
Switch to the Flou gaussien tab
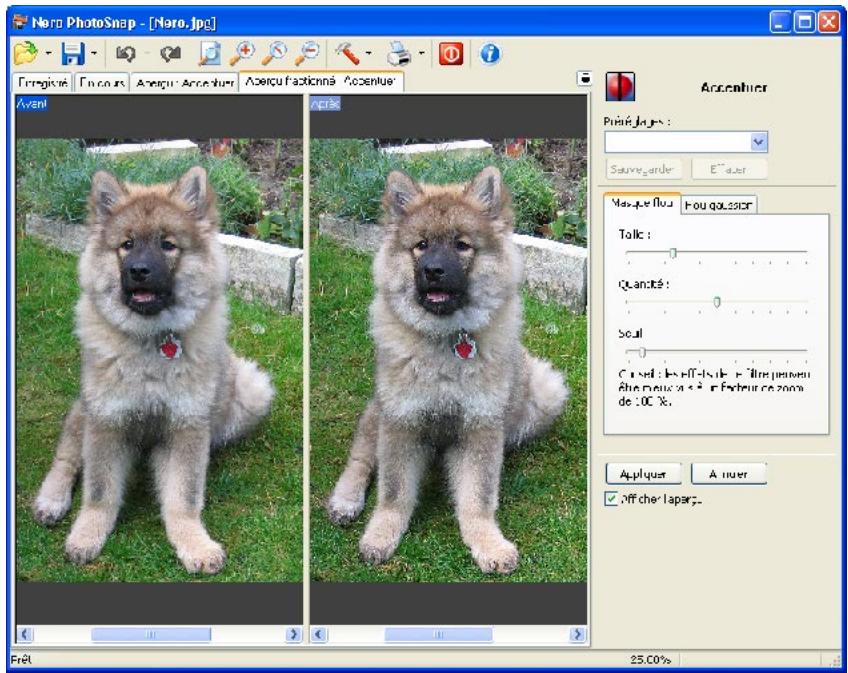point(718,205)
